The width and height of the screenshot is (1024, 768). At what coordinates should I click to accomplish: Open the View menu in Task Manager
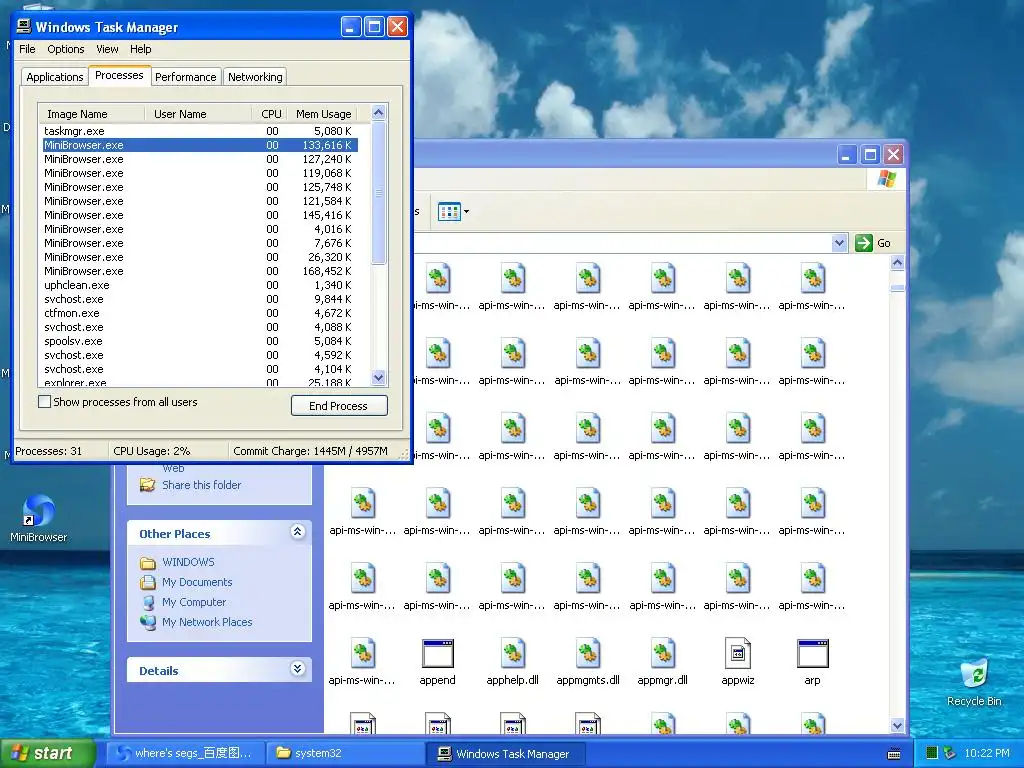pyautogui.click(x=107, y=49)
